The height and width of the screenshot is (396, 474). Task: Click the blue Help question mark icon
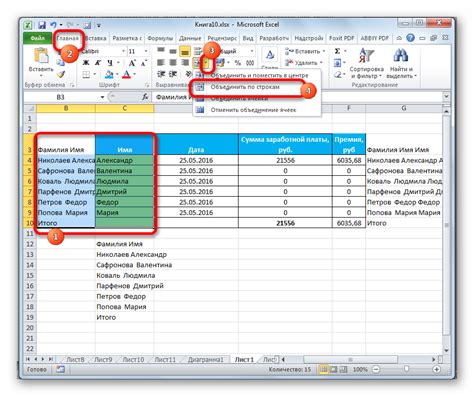[x=411, y=38]
